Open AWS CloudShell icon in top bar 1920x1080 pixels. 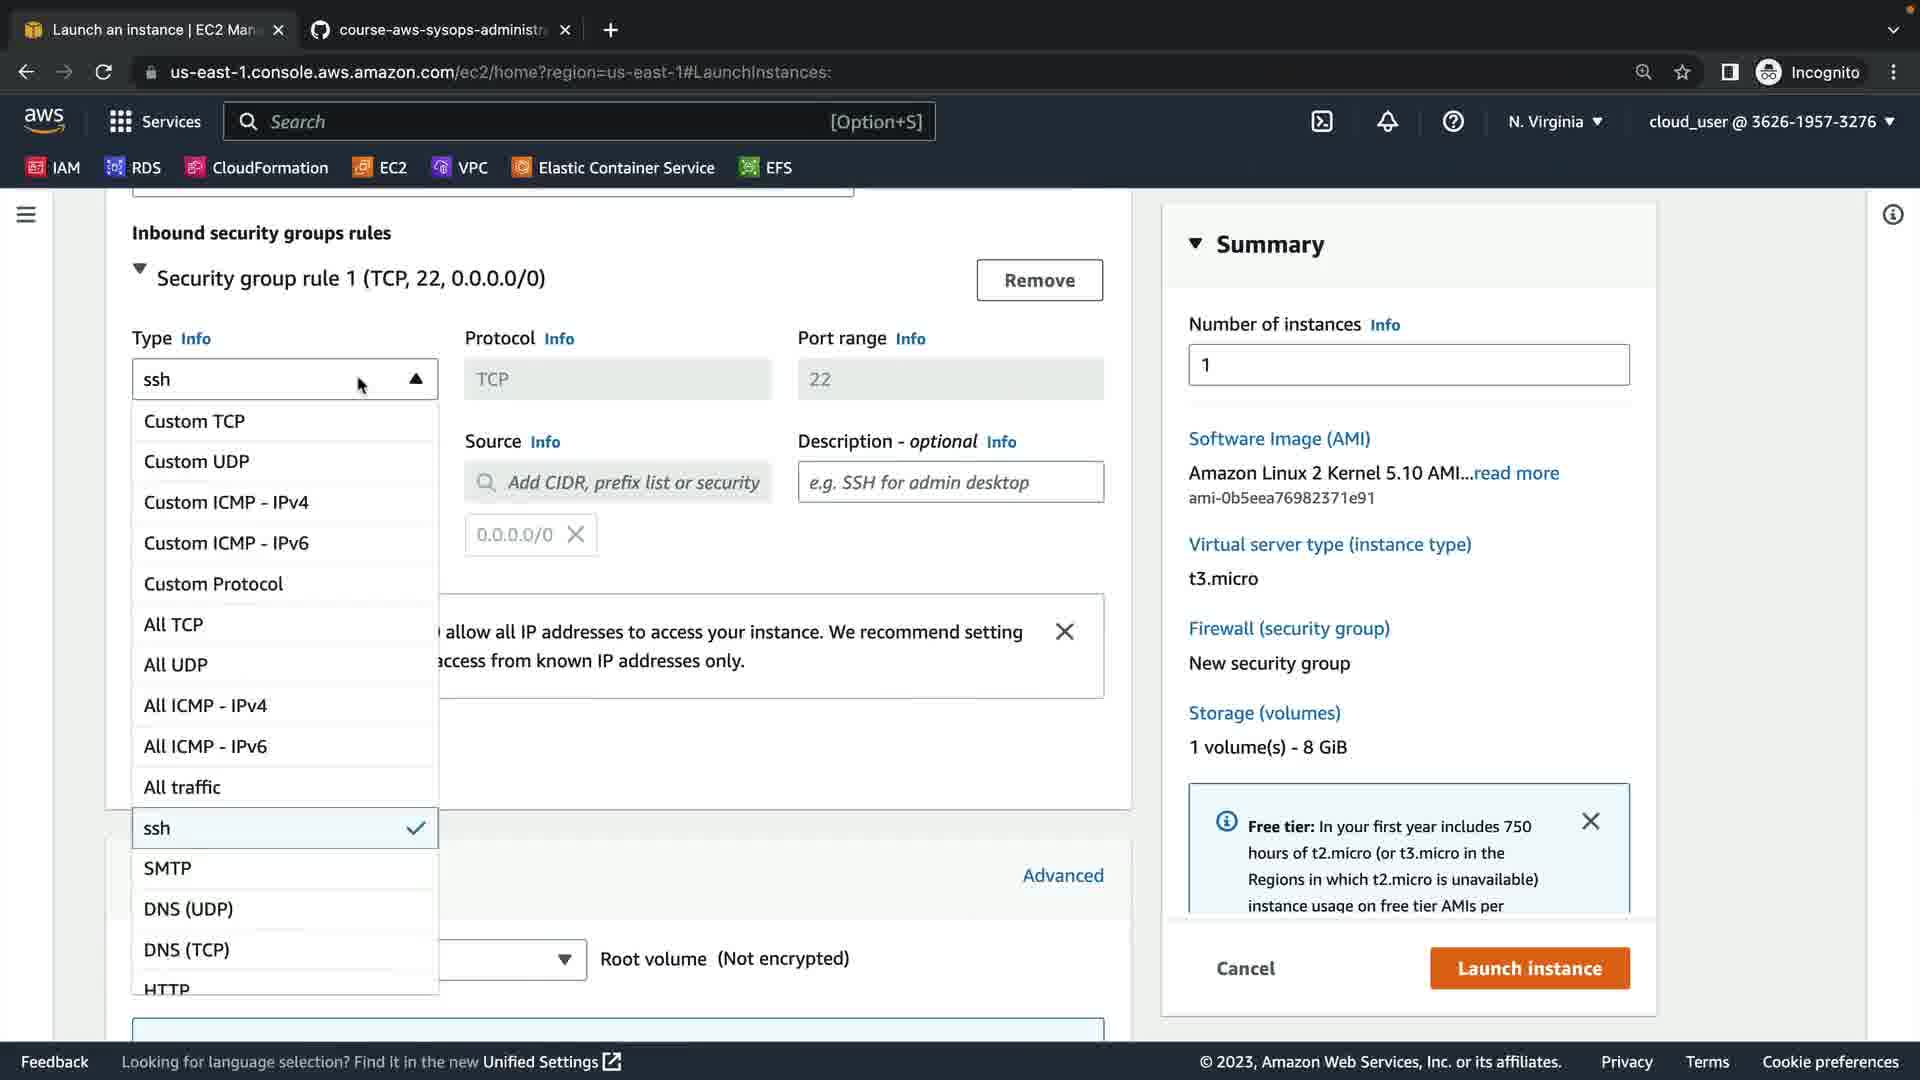[1322, 121]
